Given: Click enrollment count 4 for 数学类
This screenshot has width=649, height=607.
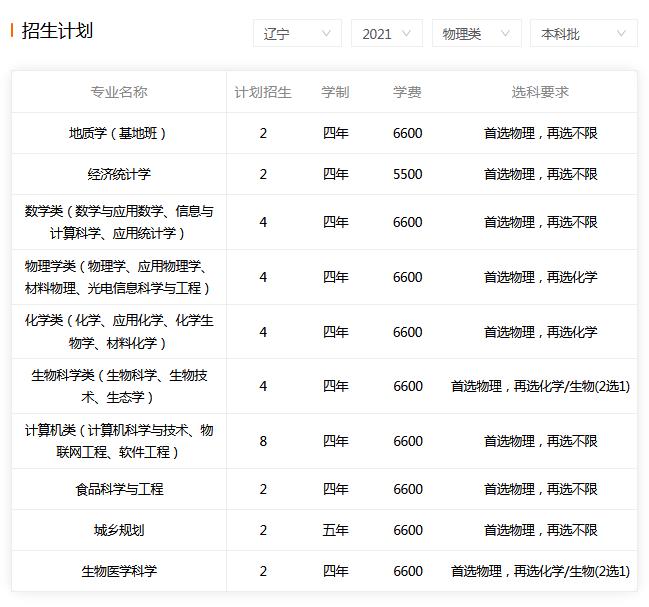Looking at the screenshot, I should 263,222.
